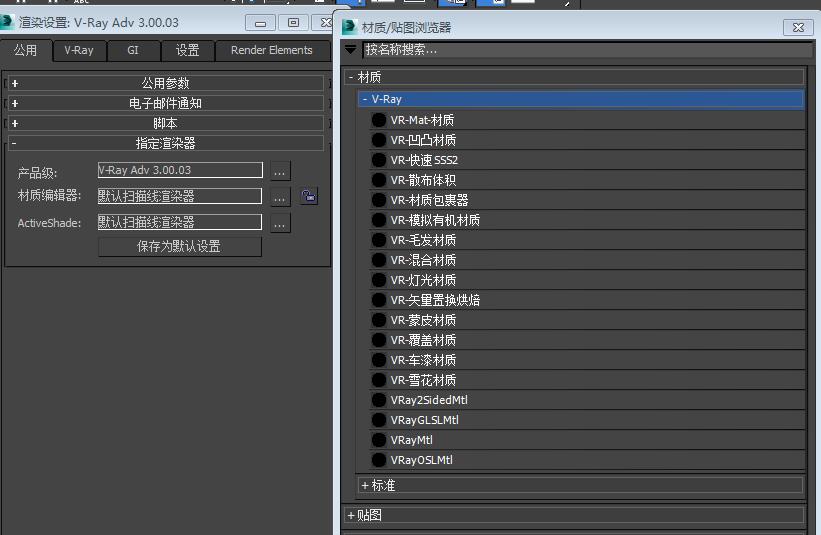The image size is (821, 535).
Task: Click the 3ds Max icon in render settings title
Action: 7,23
